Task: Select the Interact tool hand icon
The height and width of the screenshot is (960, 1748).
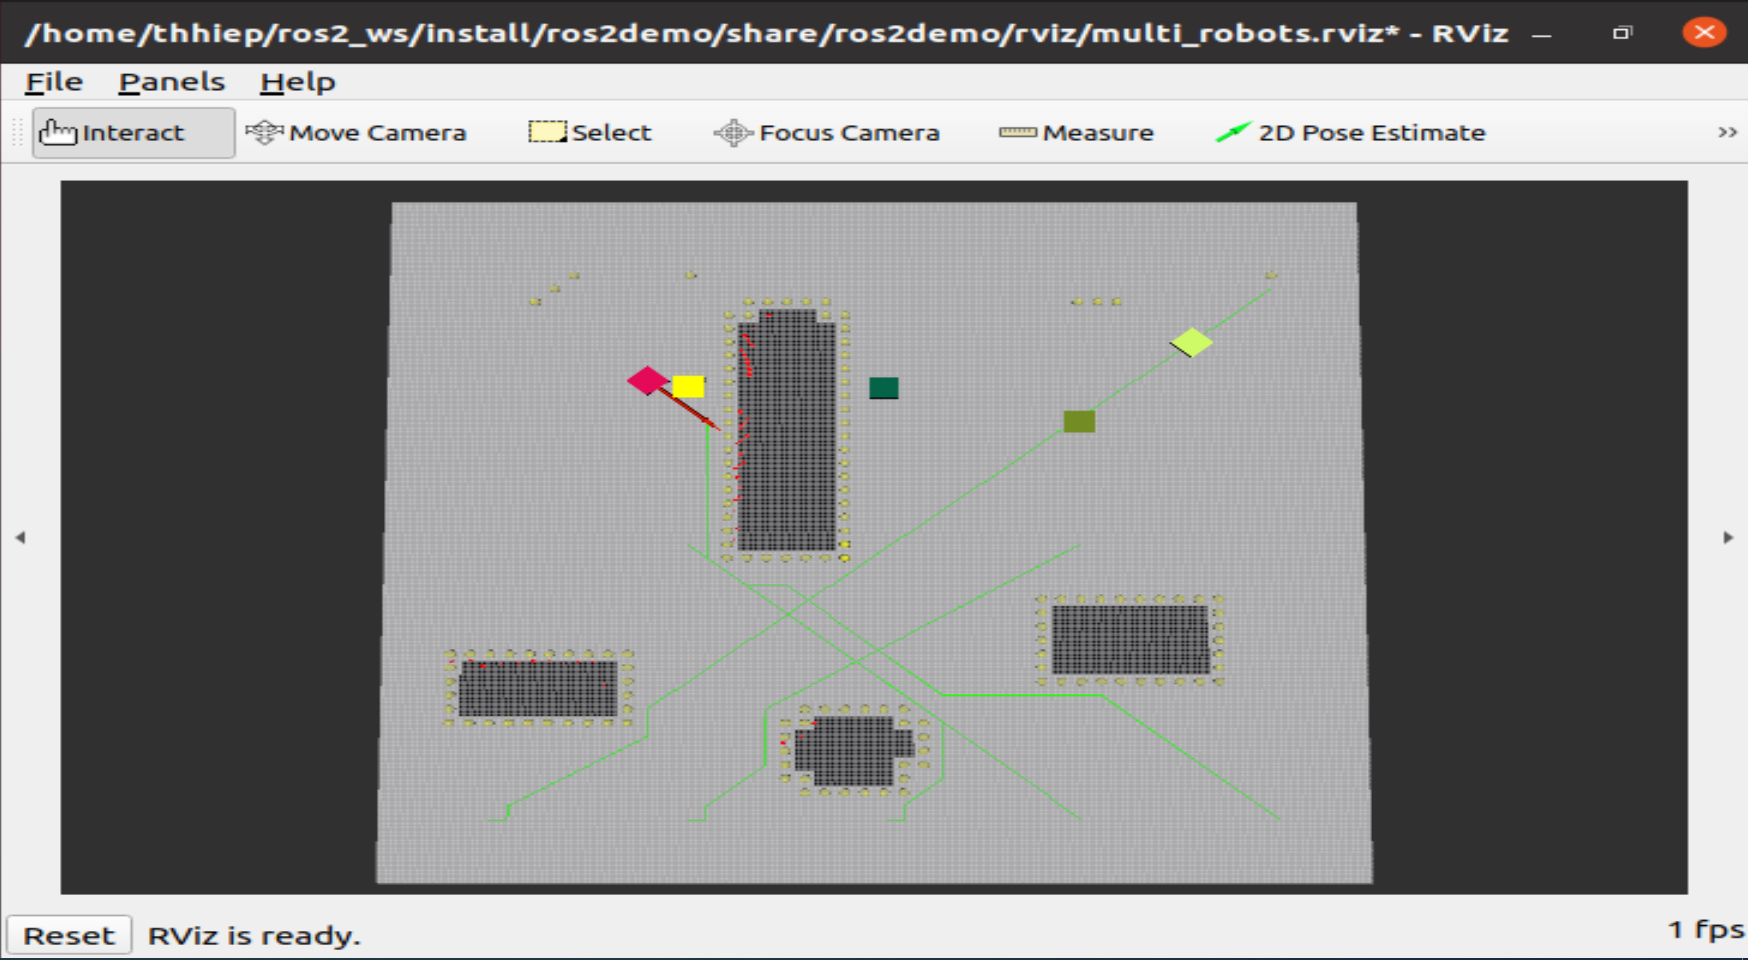Action: 58,132
